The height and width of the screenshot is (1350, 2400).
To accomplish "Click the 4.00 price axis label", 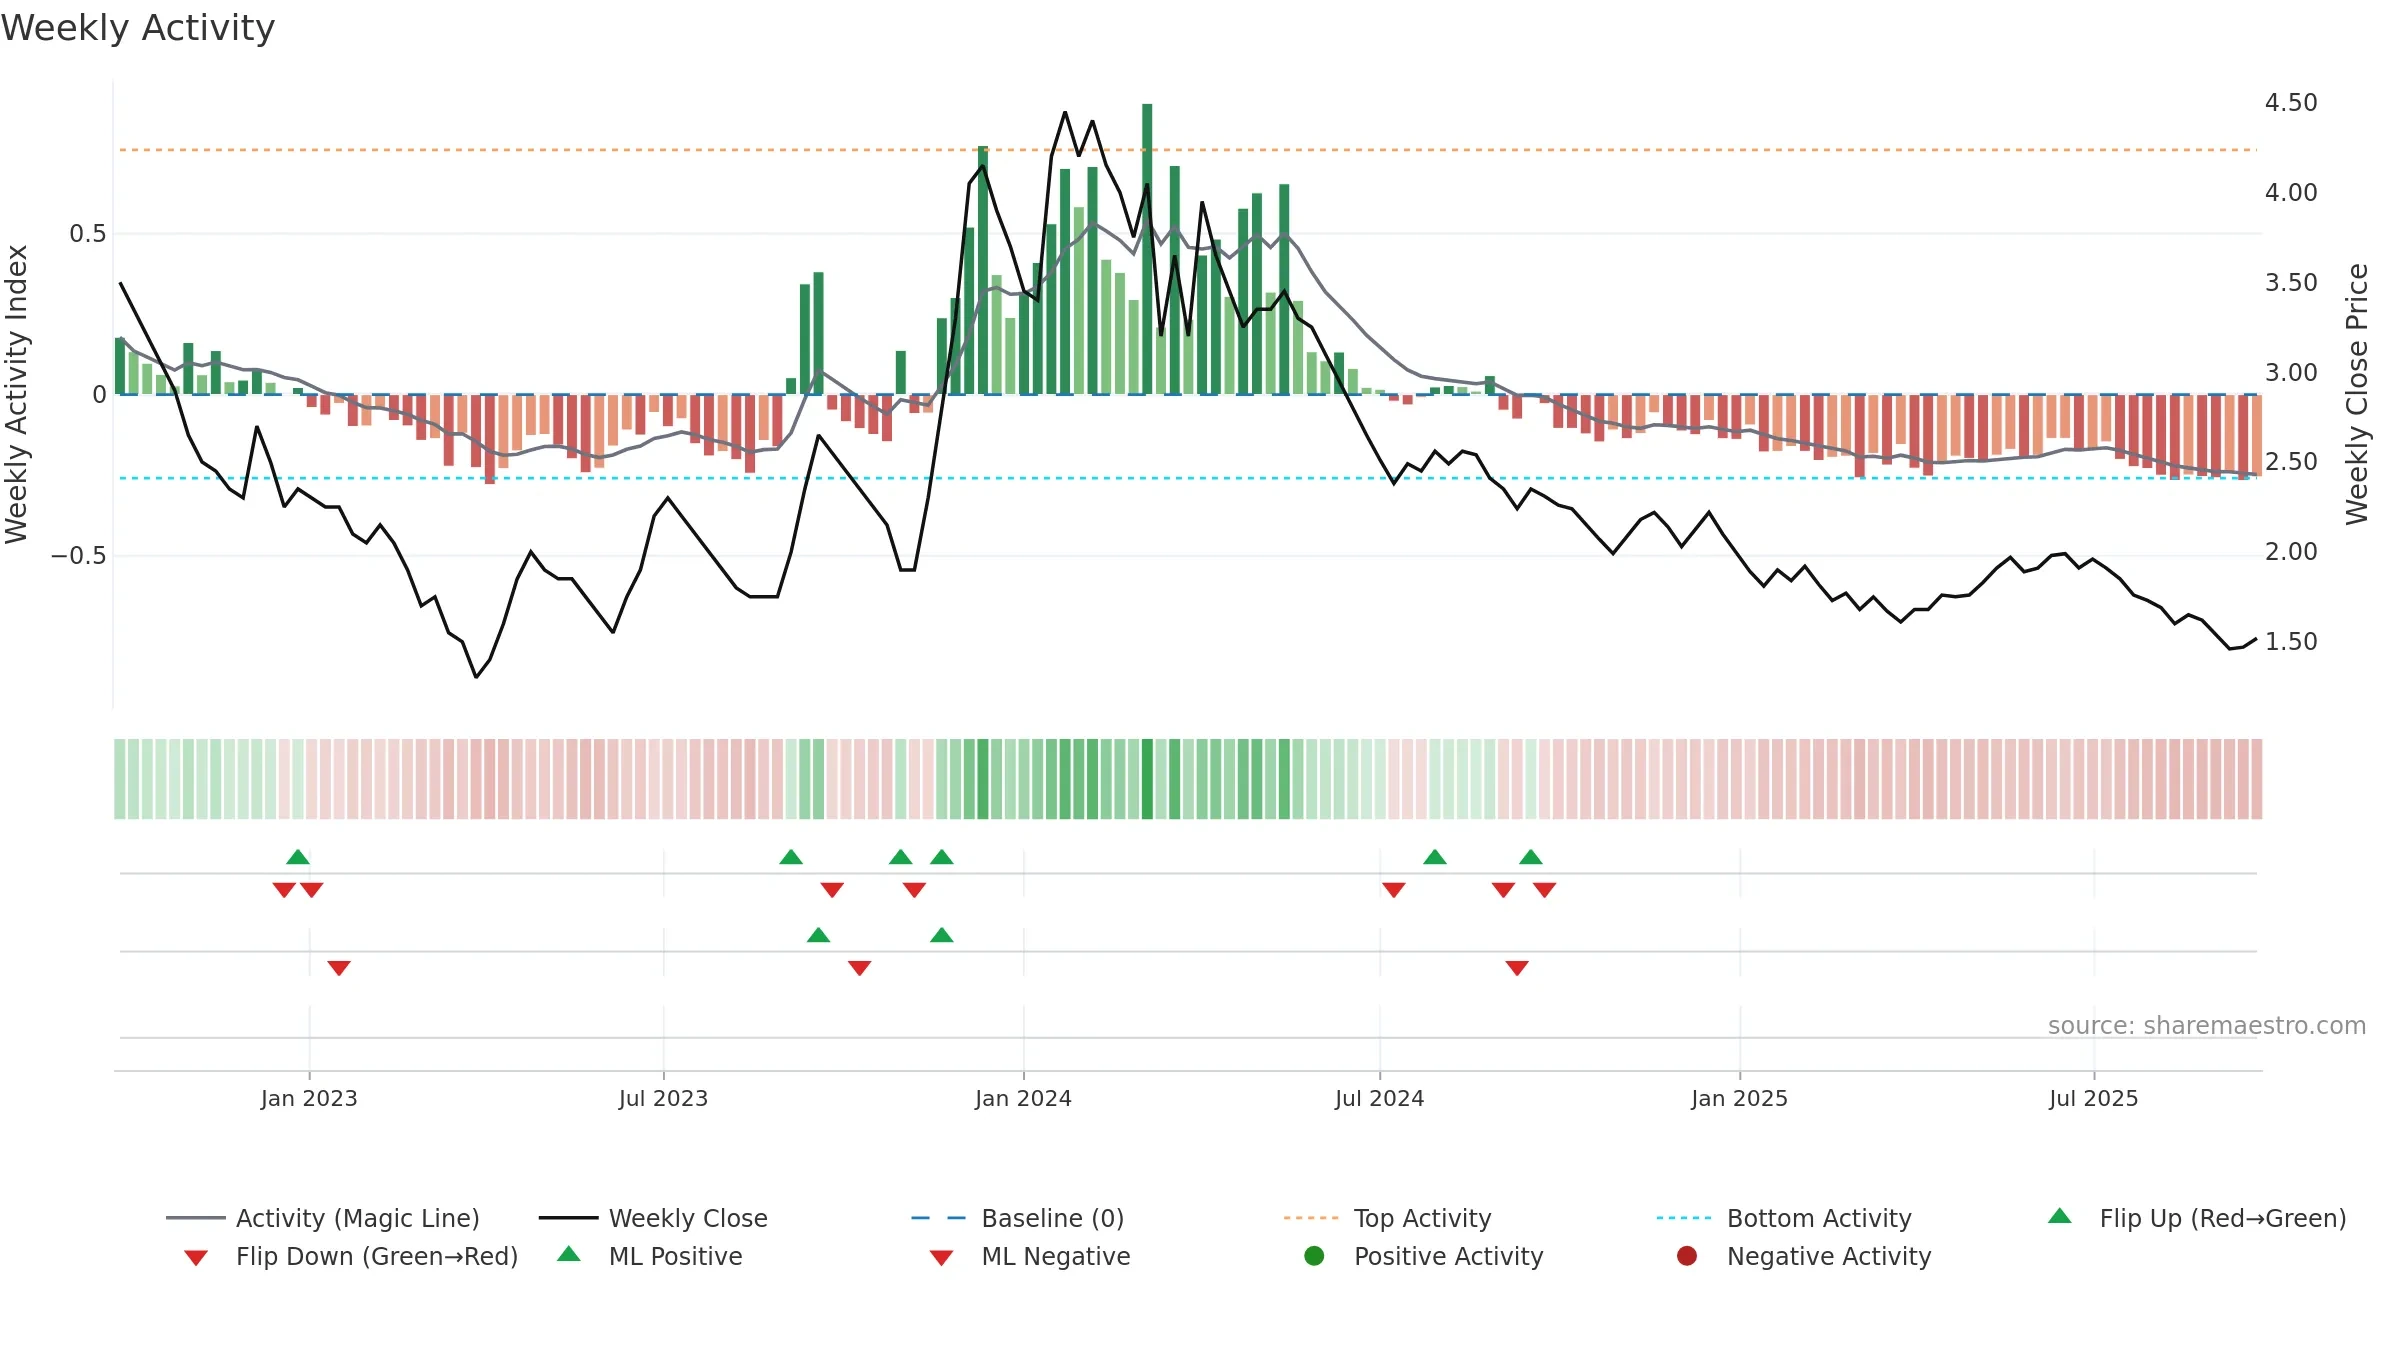I will (x=2291, y=193).
